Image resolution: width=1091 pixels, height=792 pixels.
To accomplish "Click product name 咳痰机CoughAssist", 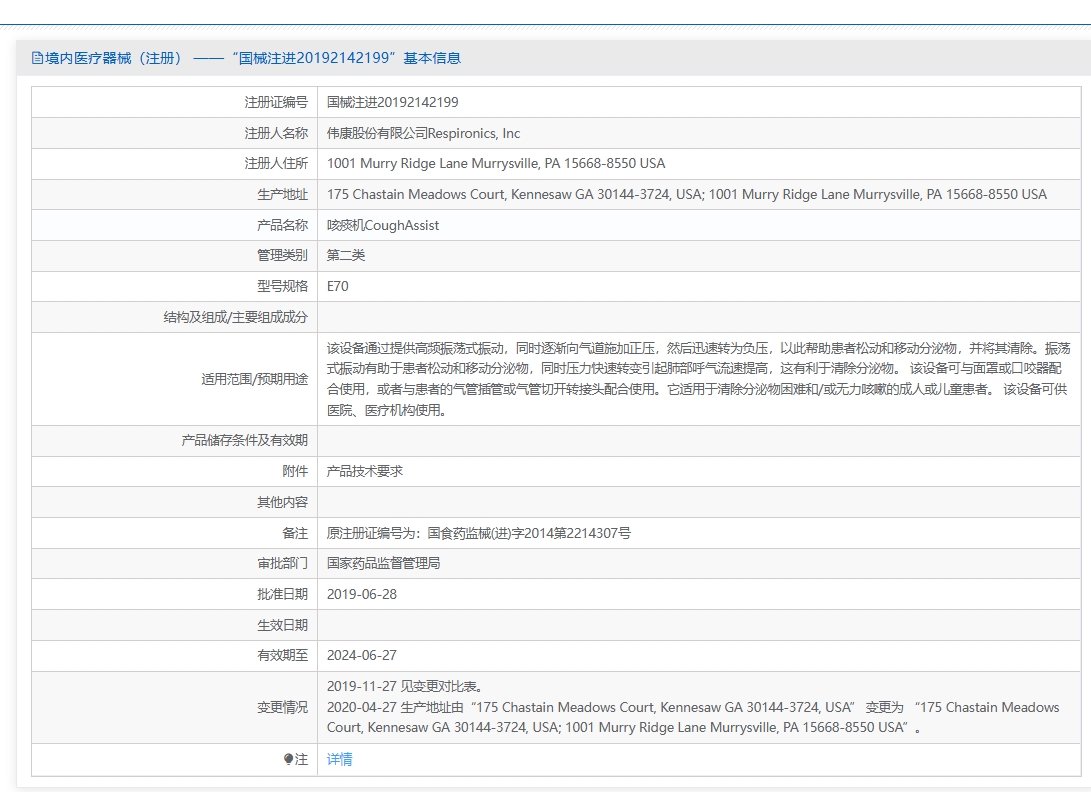I will coord(383,225).
